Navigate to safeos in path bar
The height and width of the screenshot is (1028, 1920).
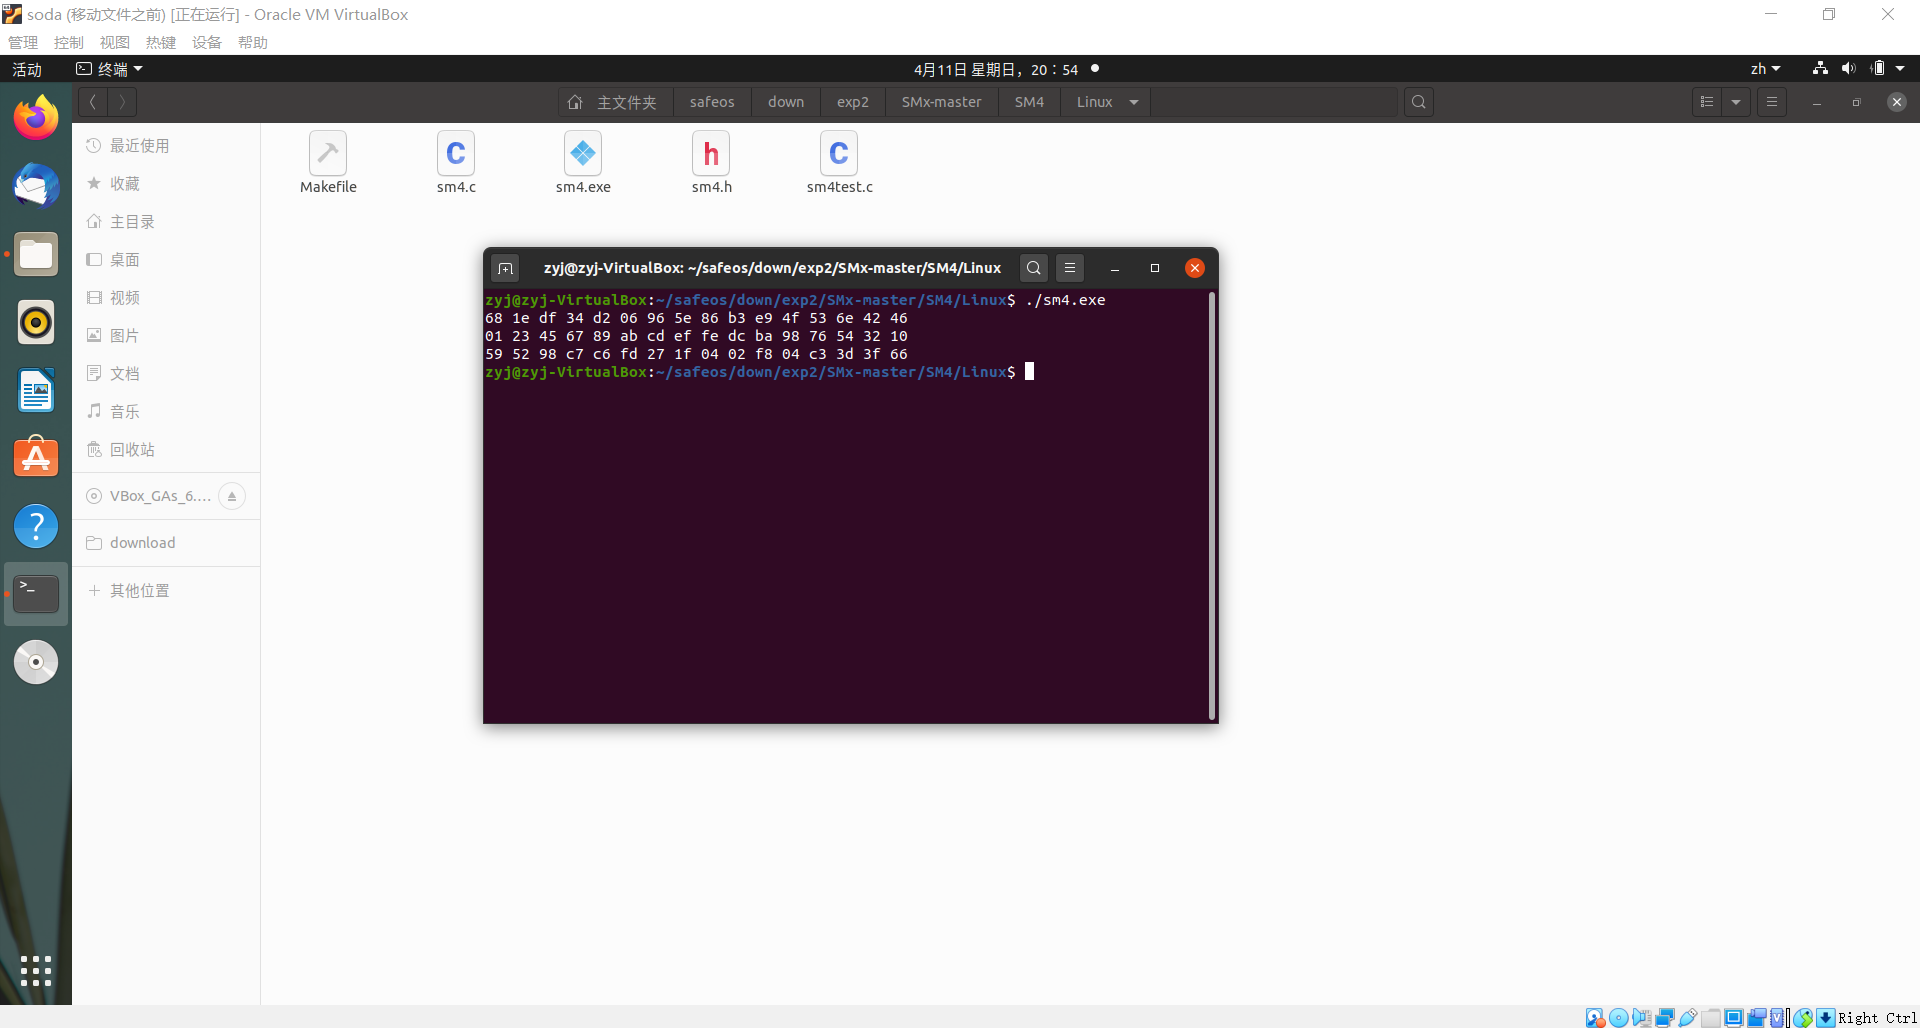(x=712, y=102)
